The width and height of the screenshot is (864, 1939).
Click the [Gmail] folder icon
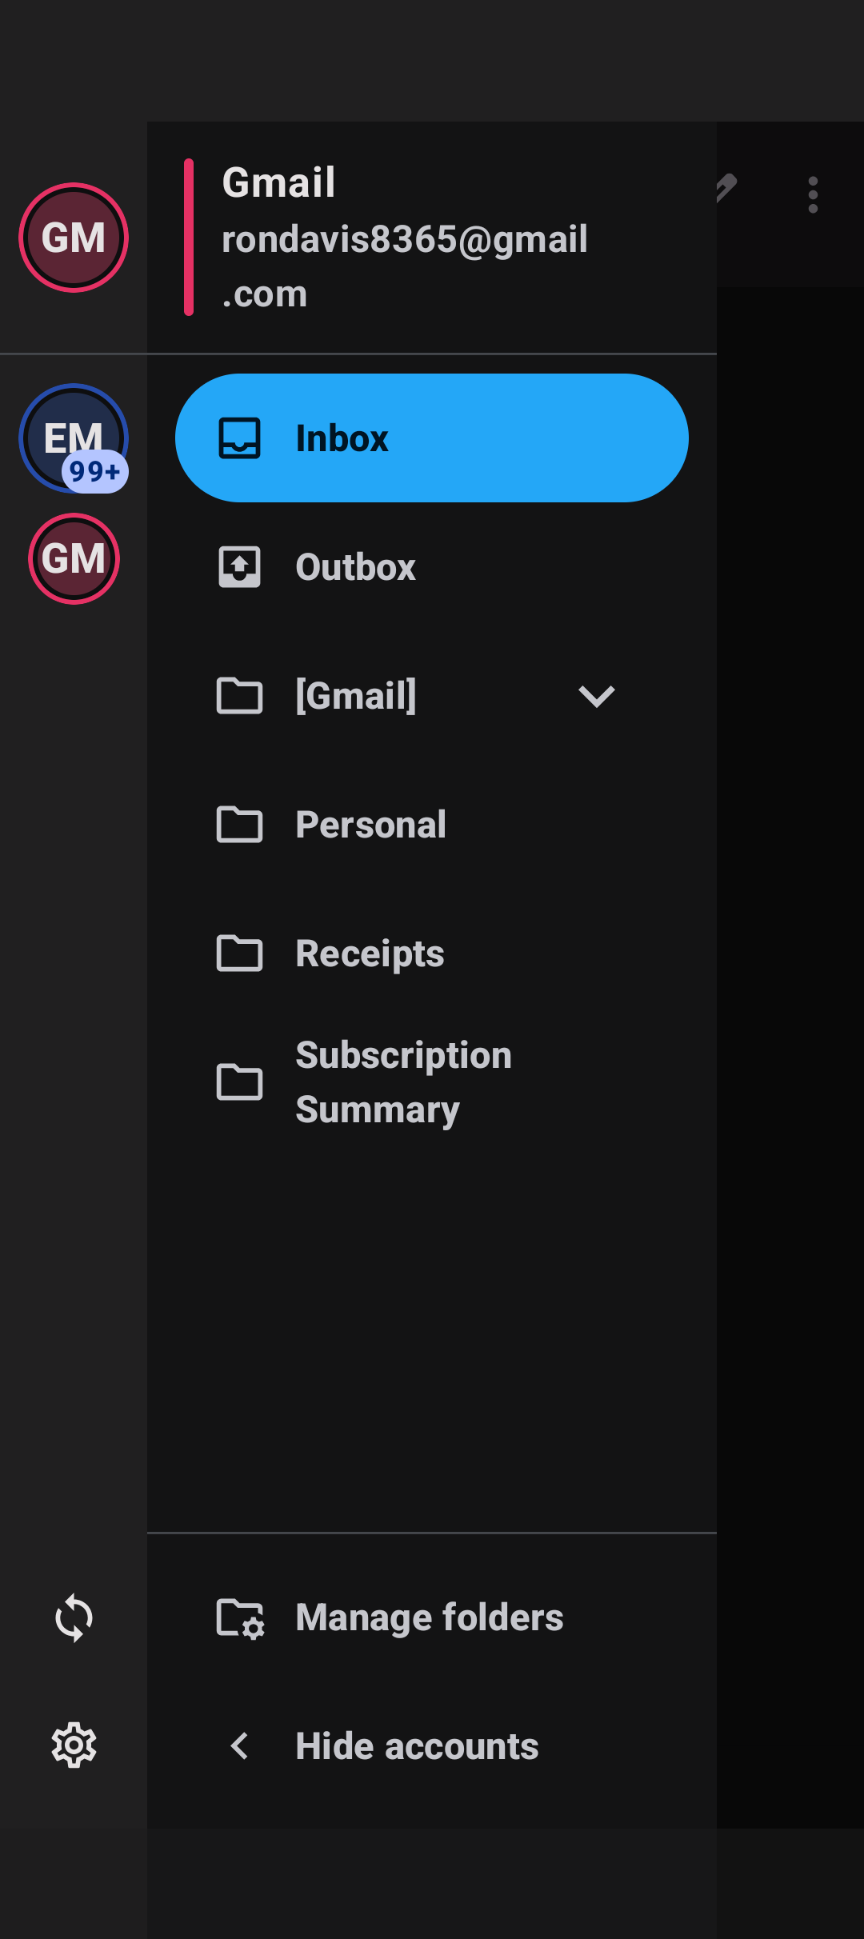click(x=240, y=696)
